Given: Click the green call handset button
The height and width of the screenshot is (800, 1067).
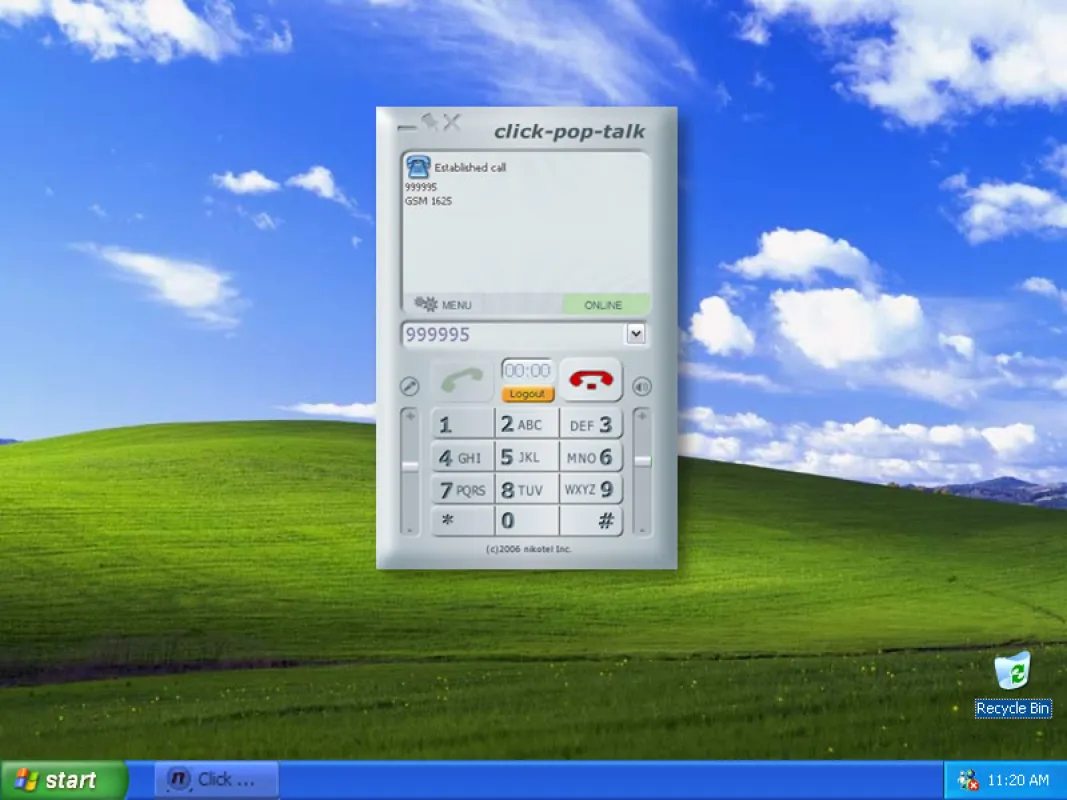Looking at the screenshot, I should [x=462, y=380].
